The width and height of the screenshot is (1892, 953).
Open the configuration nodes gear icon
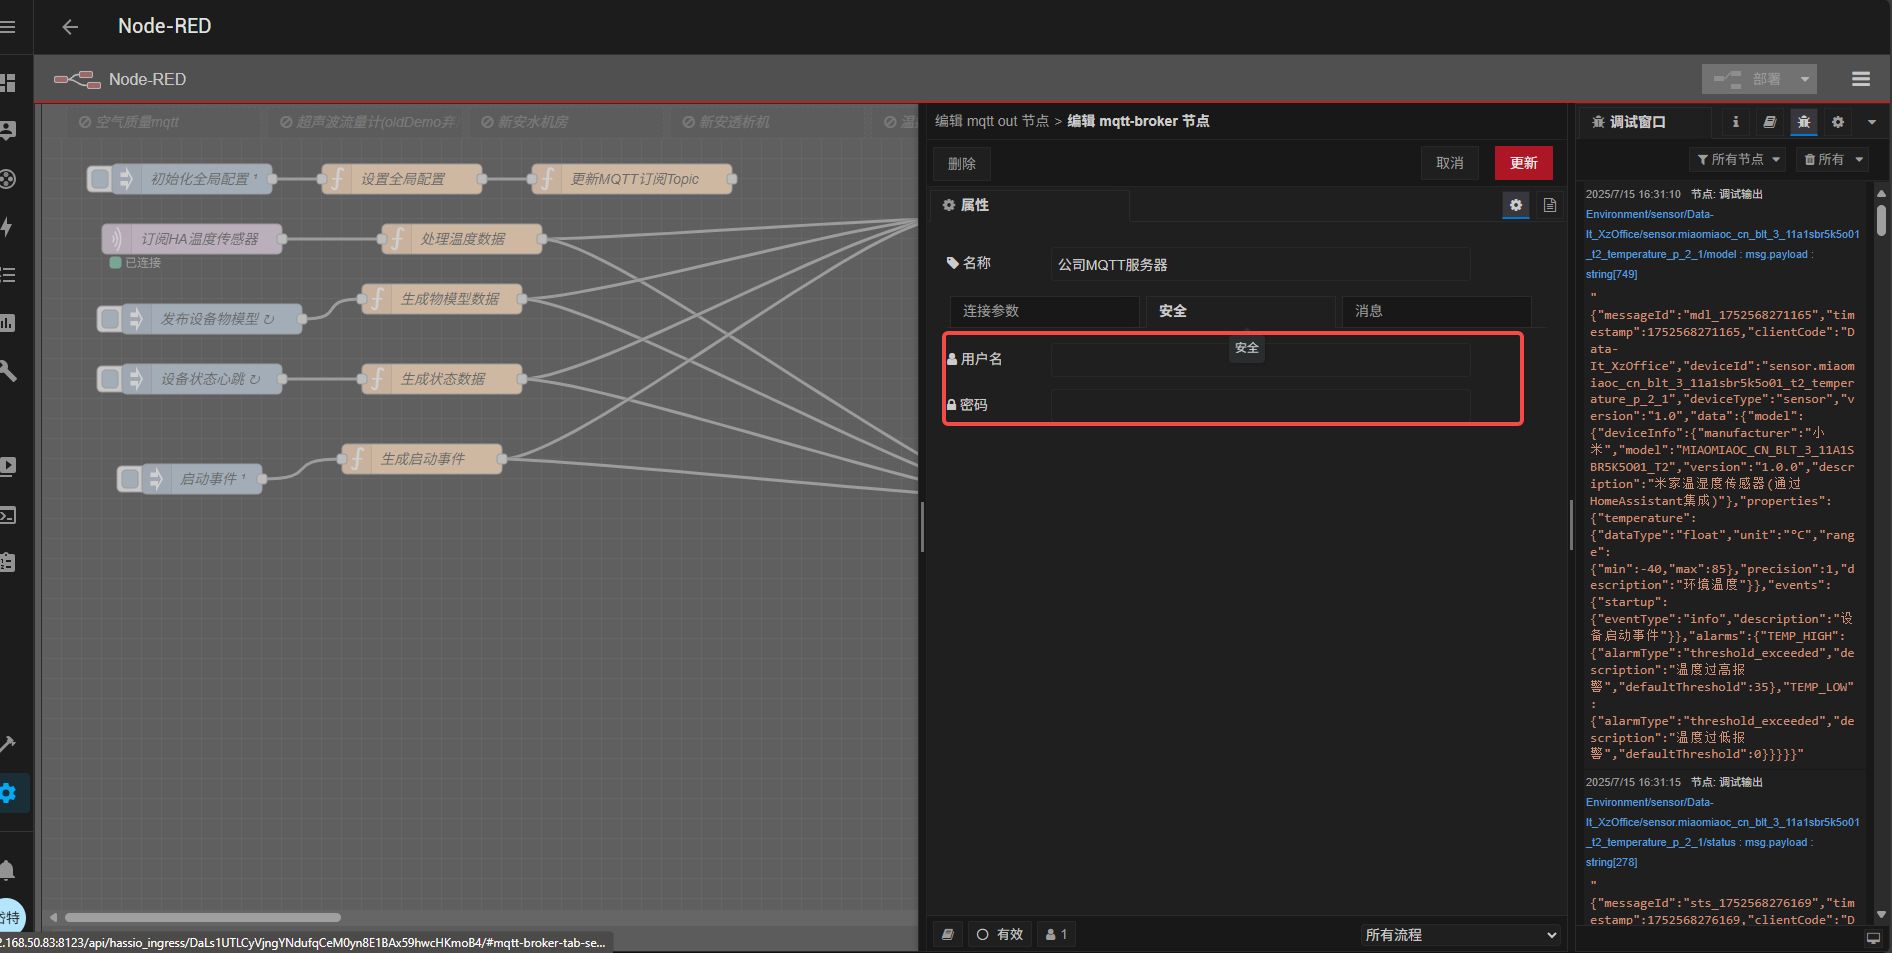(1837, 122)
